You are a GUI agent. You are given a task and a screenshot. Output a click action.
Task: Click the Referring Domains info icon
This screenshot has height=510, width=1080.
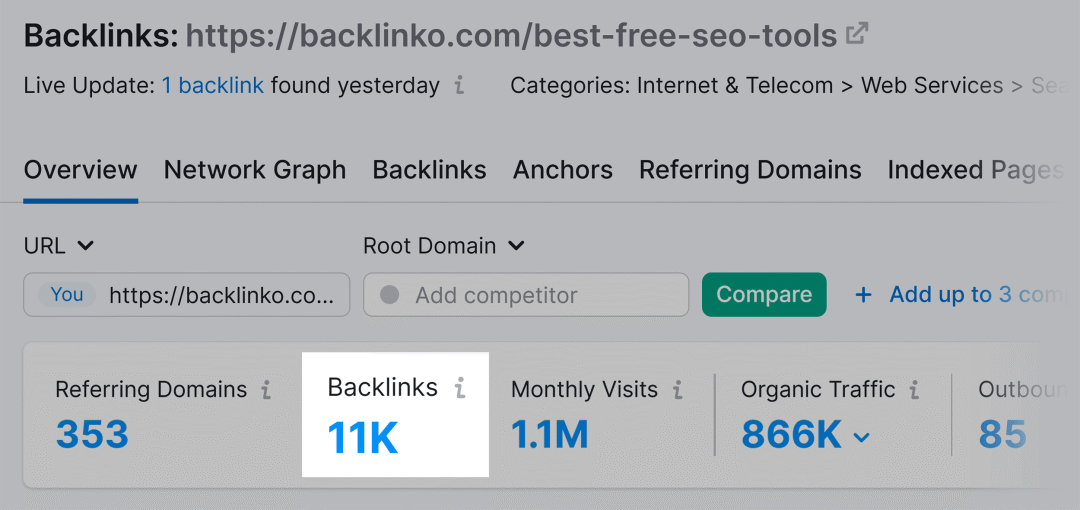tap(266, 390)
